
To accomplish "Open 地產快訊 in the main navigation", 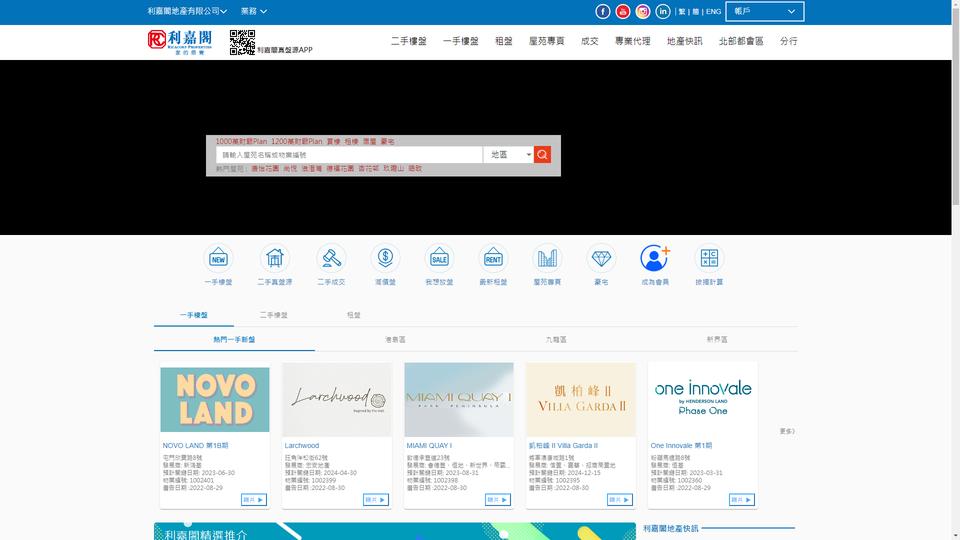I will coord(684,41).
